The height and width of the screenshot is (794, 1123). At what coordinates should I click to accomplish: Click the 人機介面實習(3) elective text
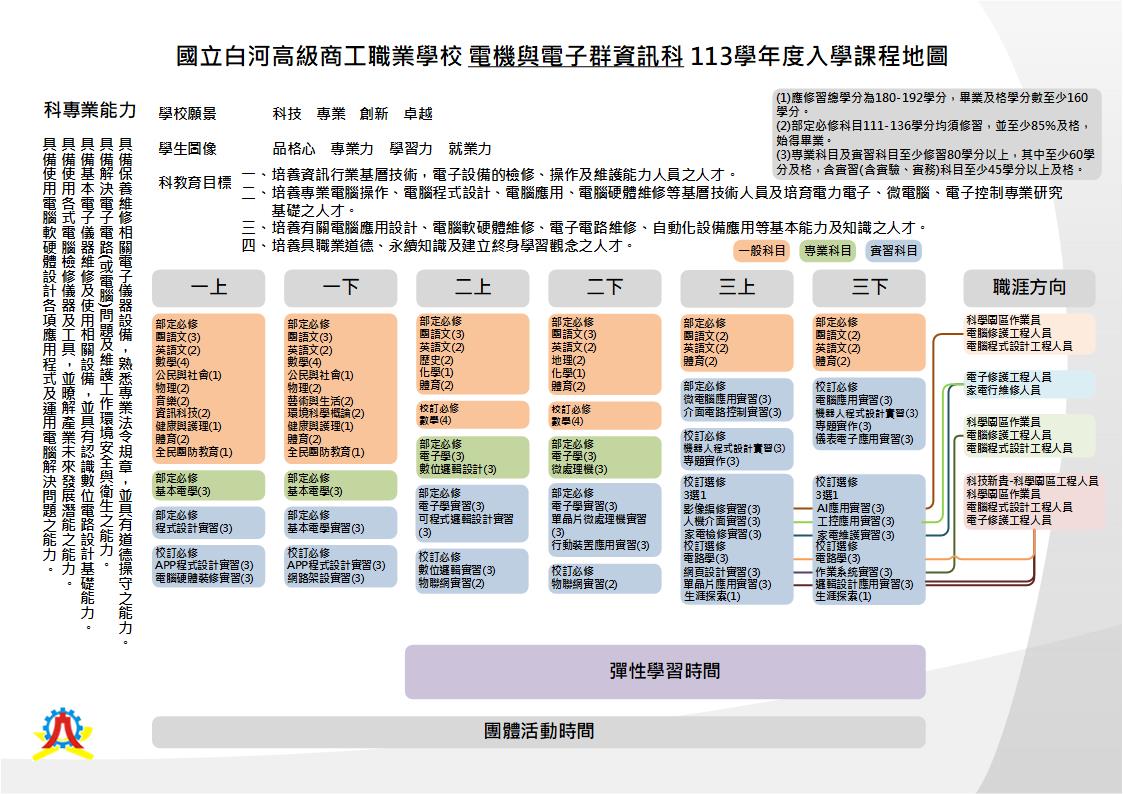721,521
